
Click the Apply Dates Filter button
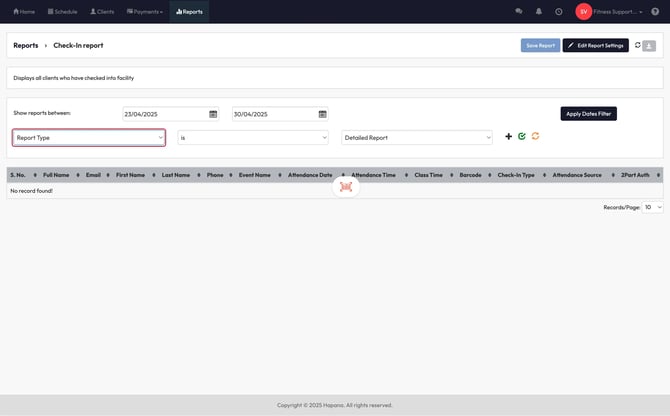click(588, 114)
